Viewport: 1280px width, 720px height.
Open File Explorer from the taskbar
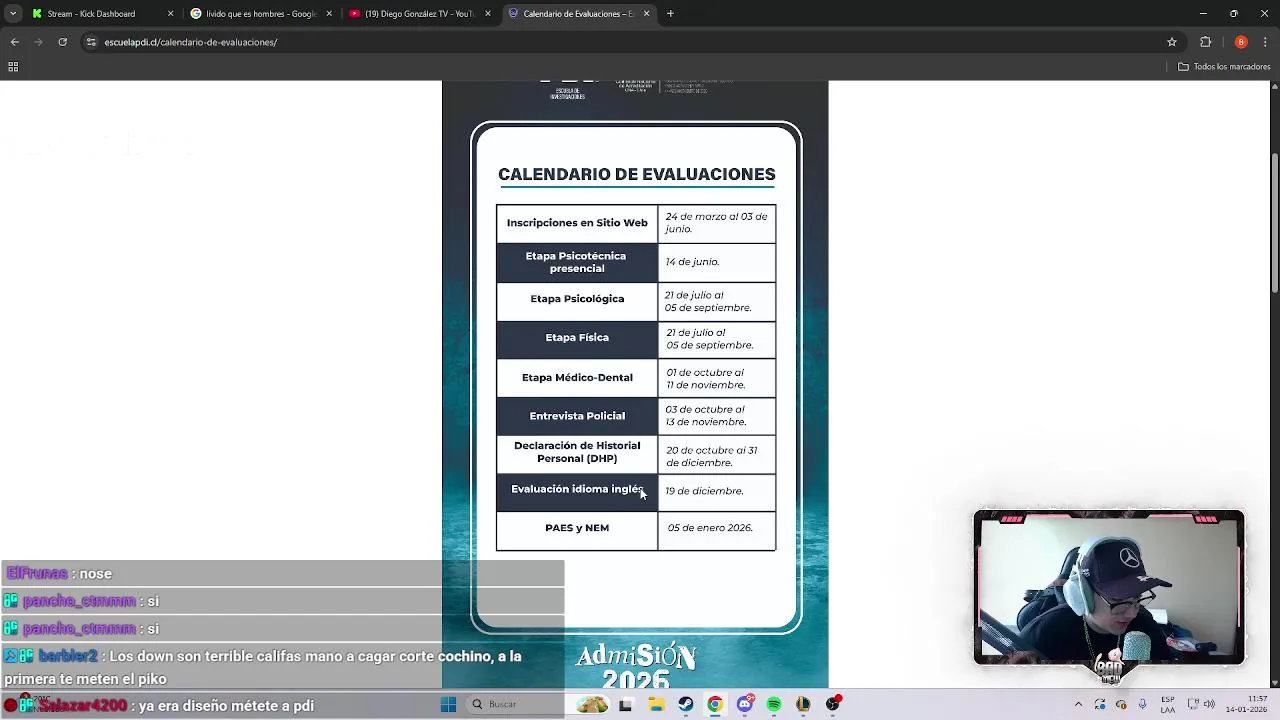coord(656,705)
